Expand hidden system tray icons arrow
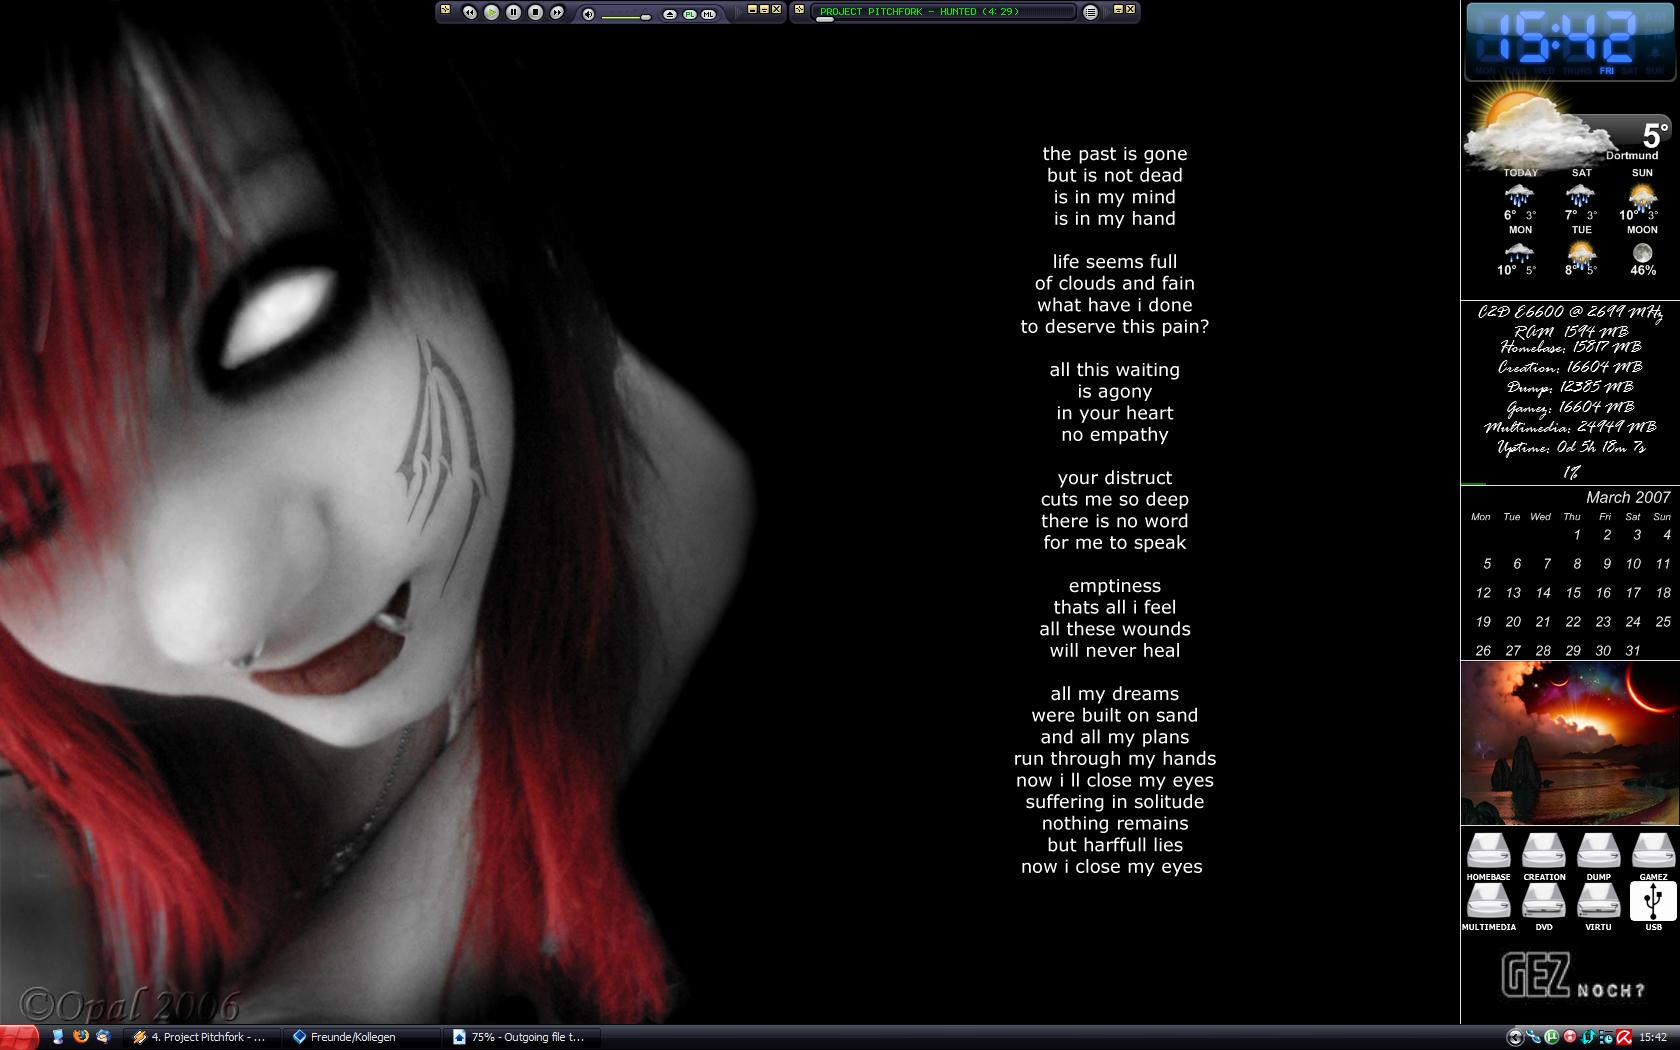The height and width of the screenshot is (1050, 1680). click(1515, 1037)
